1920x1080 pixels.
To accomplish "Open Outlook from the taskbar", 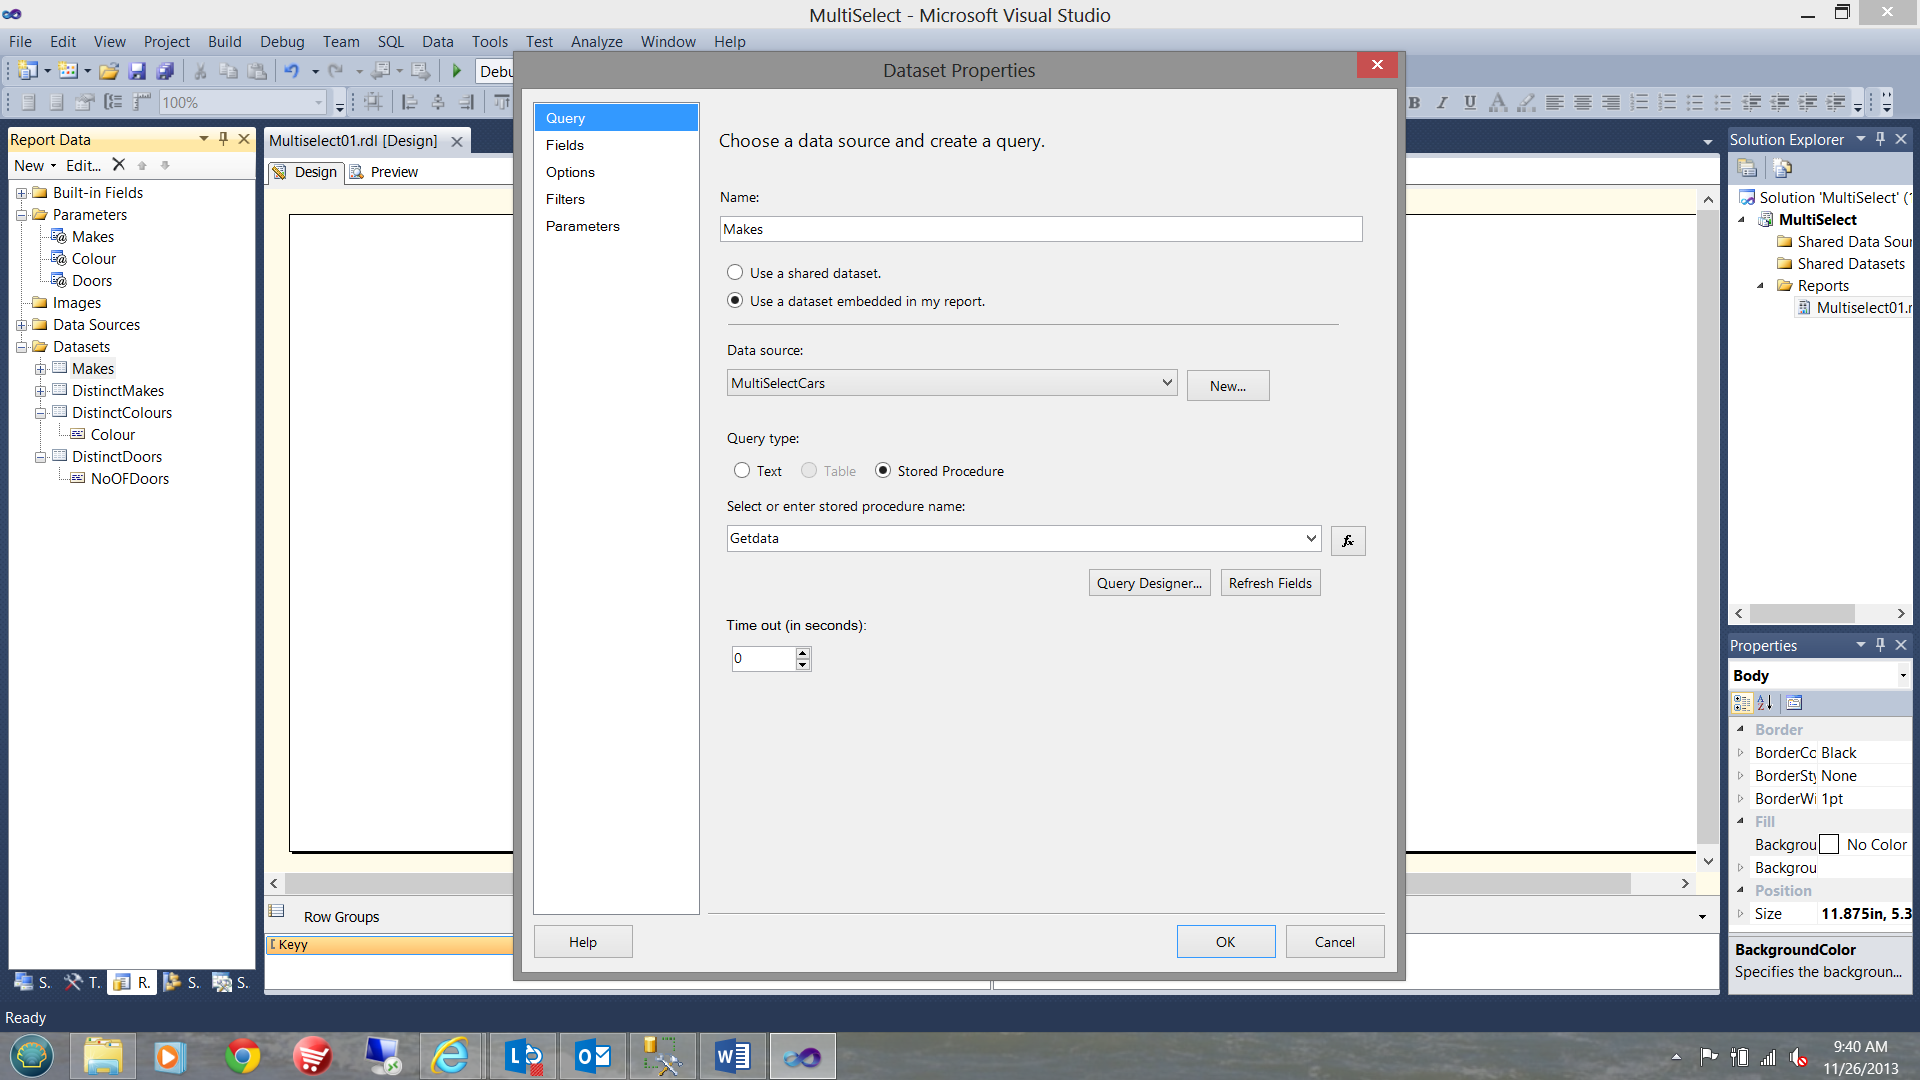I will coord(593,1056).
